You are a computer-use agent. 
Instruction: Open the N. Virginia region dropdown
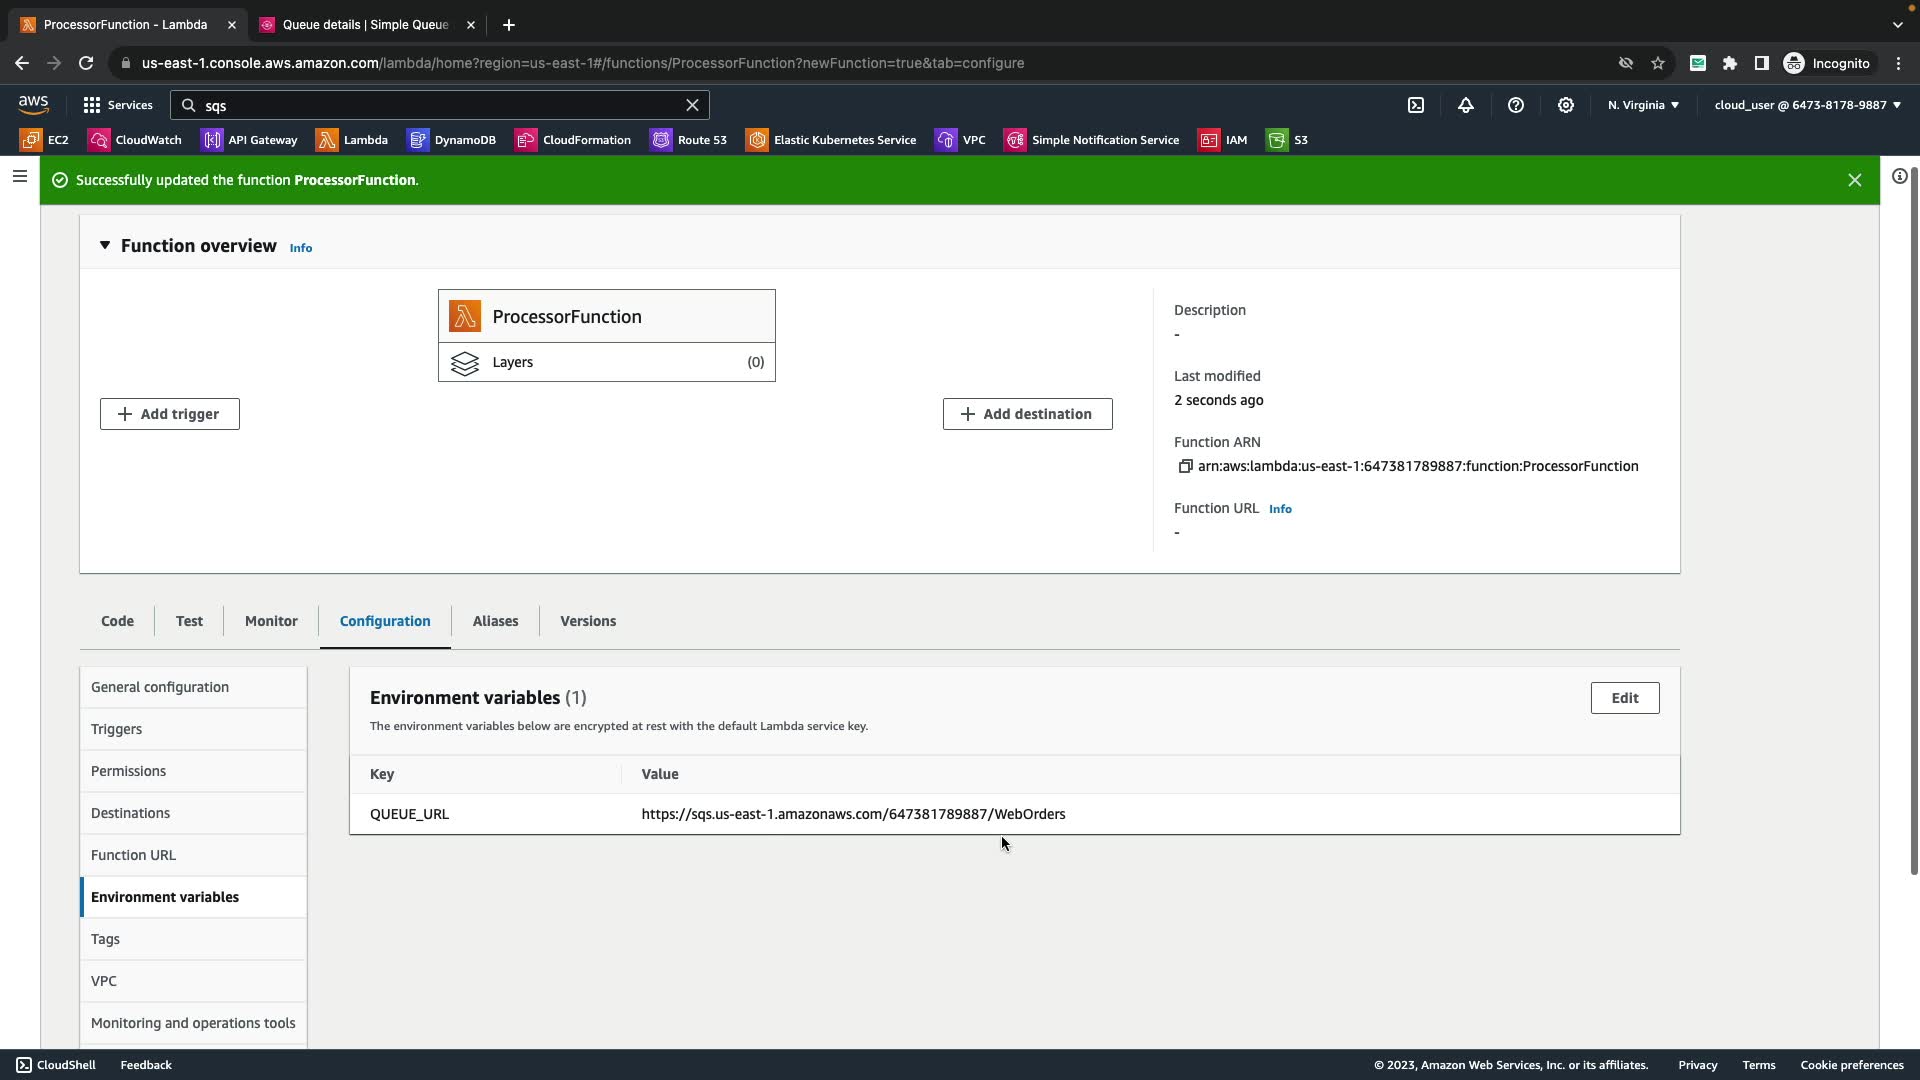point(1643,105)
